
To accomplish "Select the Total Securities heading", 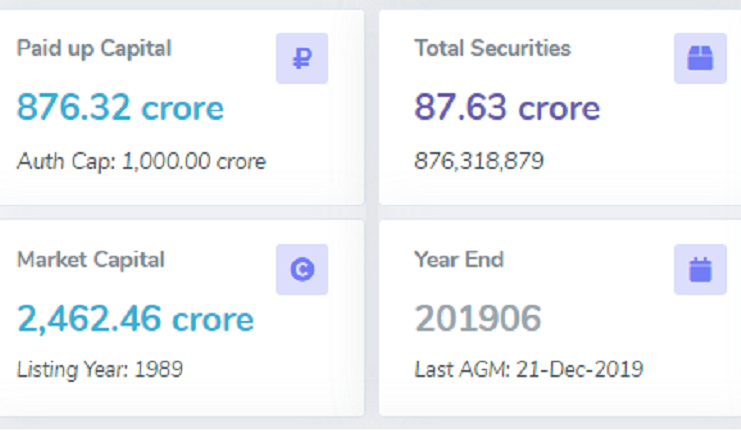I will click(492, 48).
